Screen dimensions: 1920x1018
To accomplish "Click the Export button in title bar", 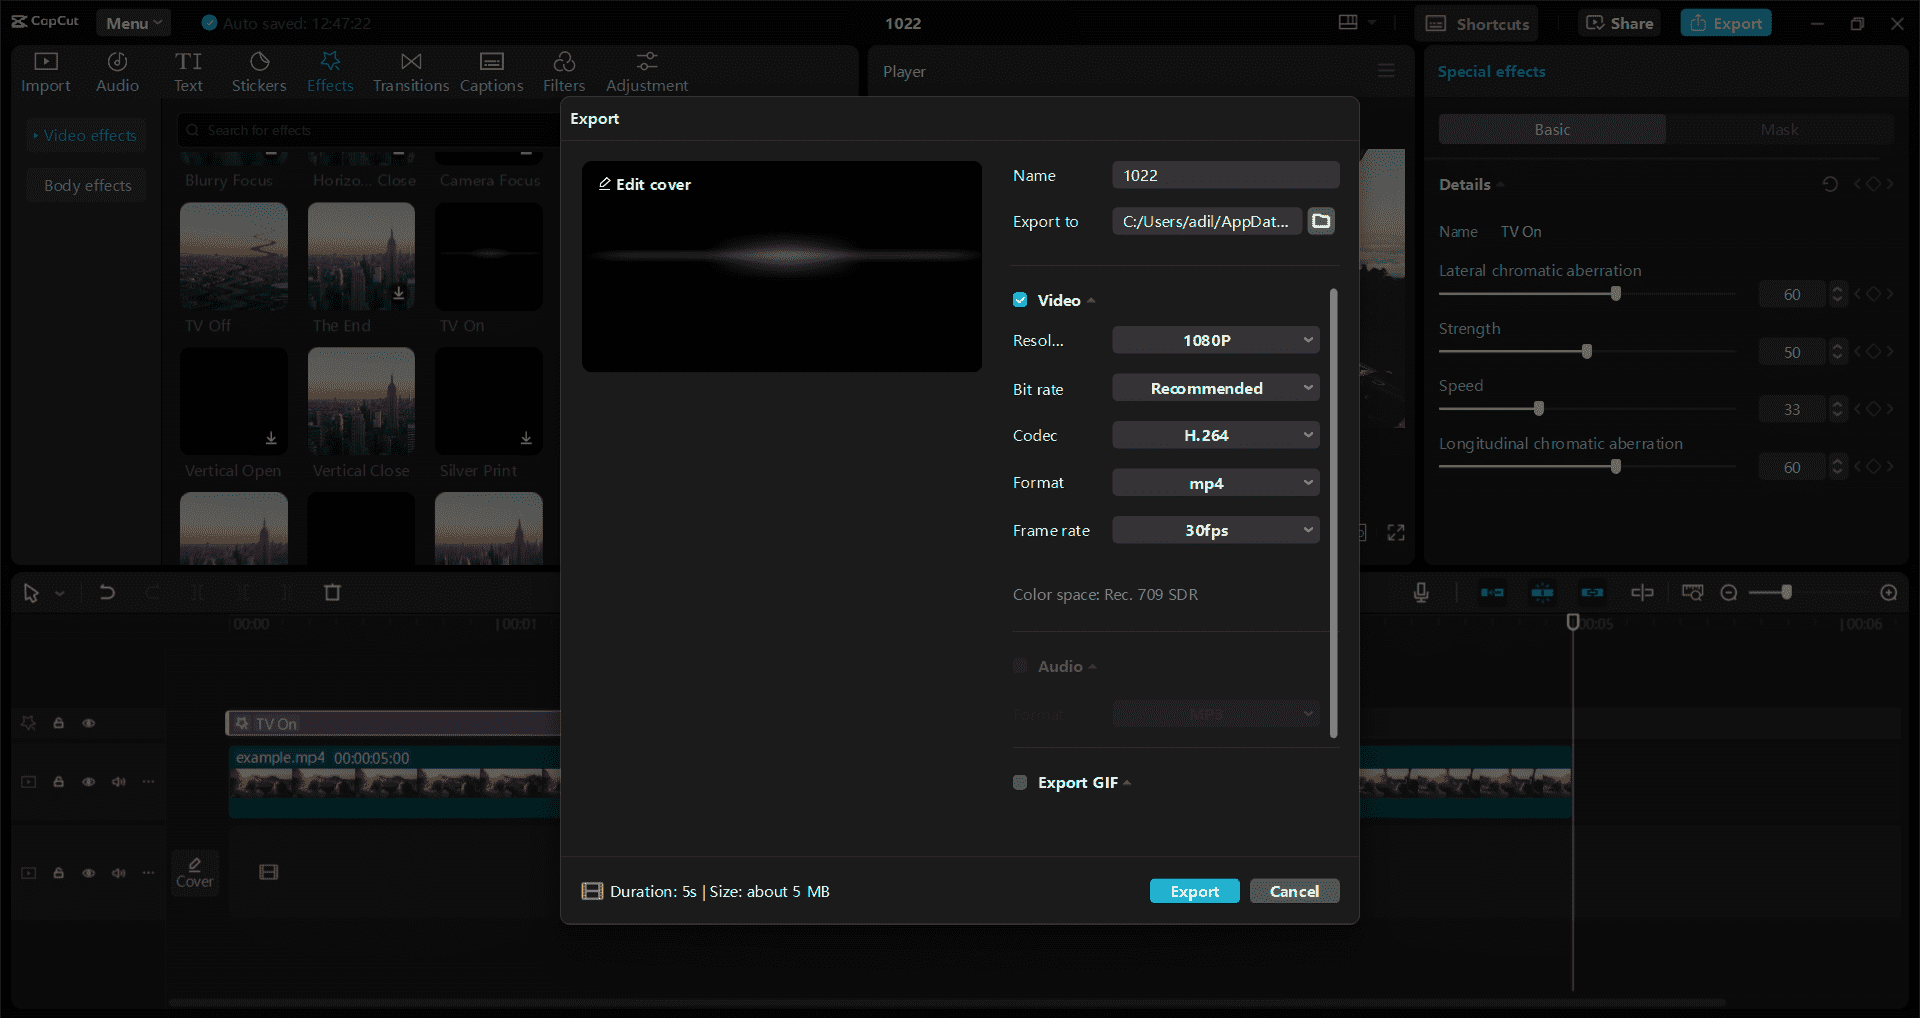I will (1726, 23).
